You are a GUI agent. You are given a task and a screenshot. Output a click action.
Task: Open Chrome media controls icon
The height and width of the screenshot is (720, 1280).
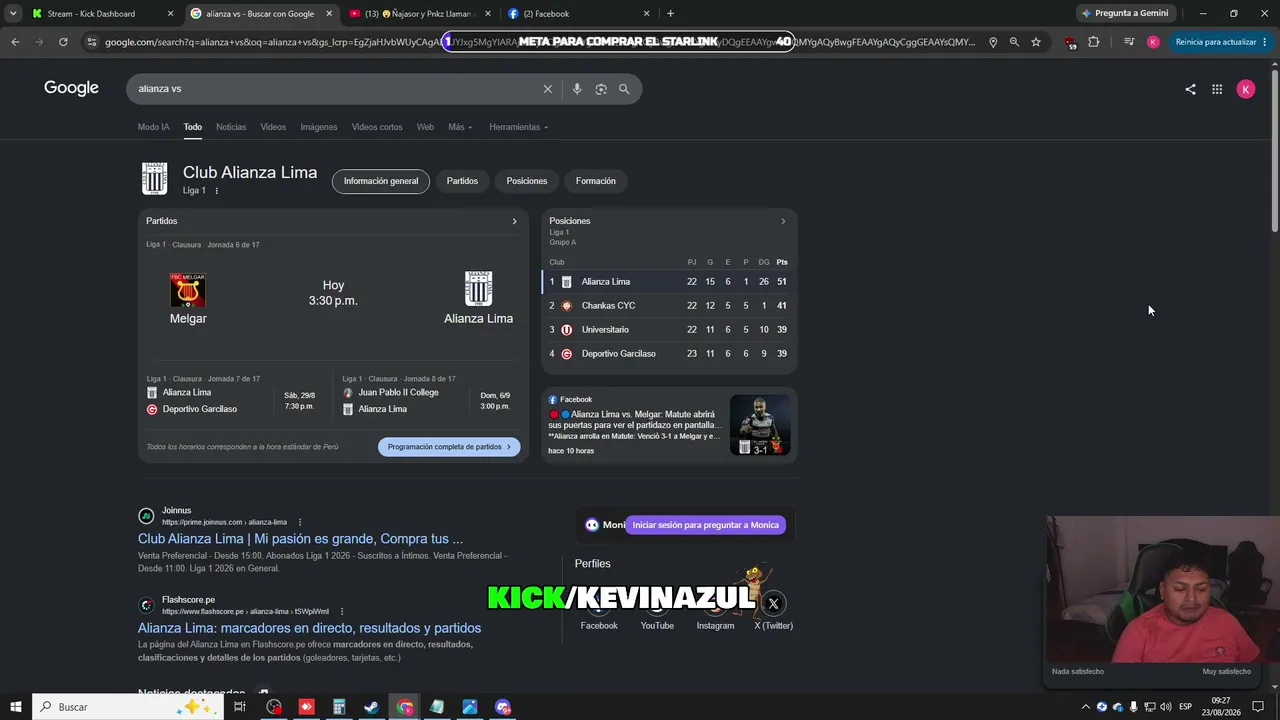[x=1129, y=42]
